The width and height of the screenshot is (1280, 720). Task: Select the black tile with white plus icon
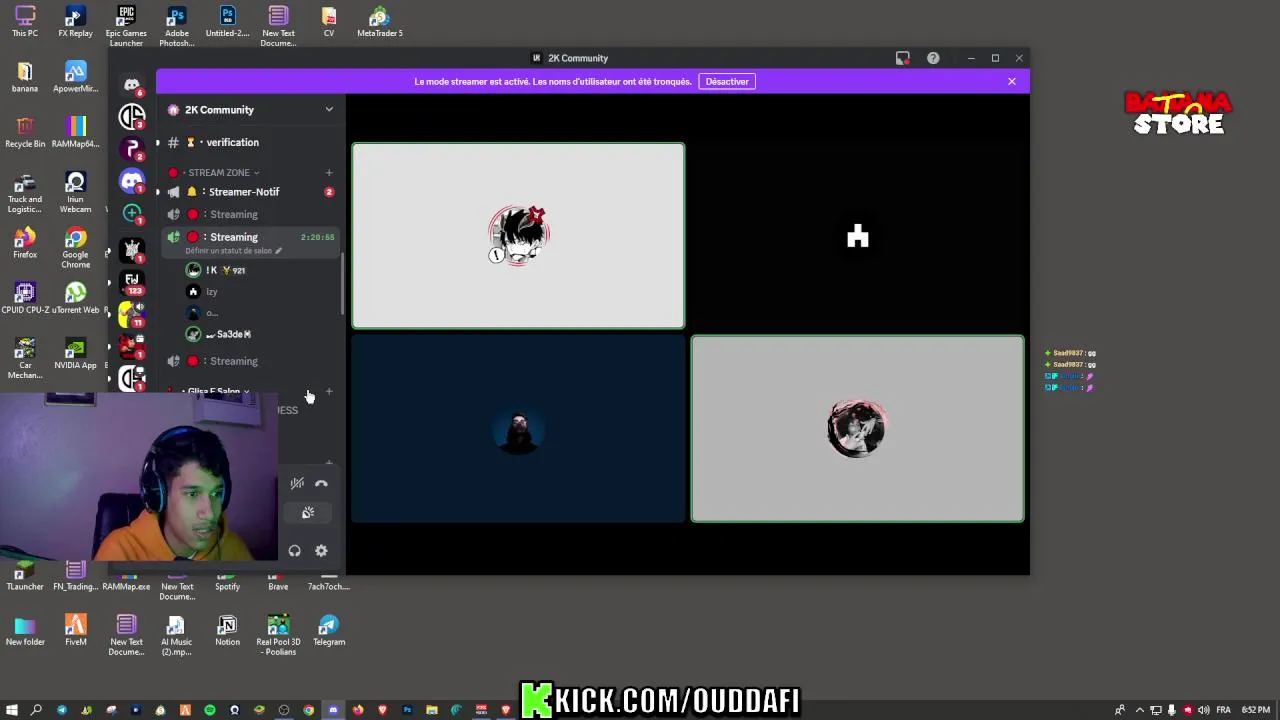(857, 236)
